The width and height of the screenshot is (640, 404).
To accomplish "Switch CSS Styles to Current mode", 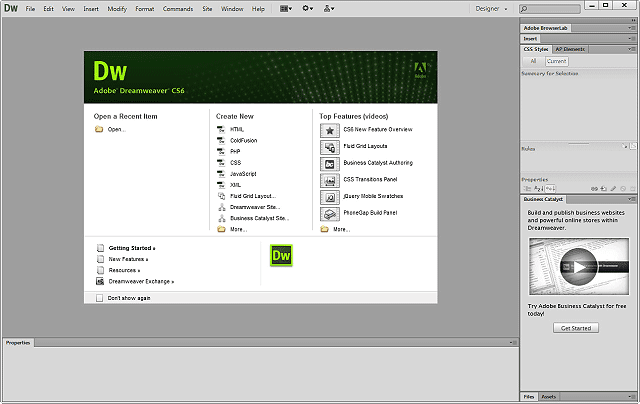I will pos(557,61).
